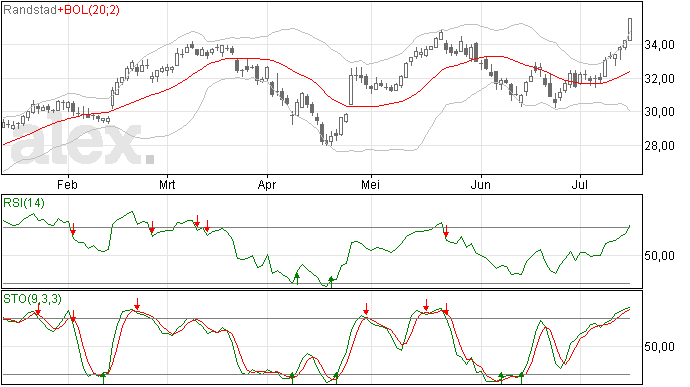Screen dimensions: 690x387
Task: Click the Mei month label
Action: (370, 184)
